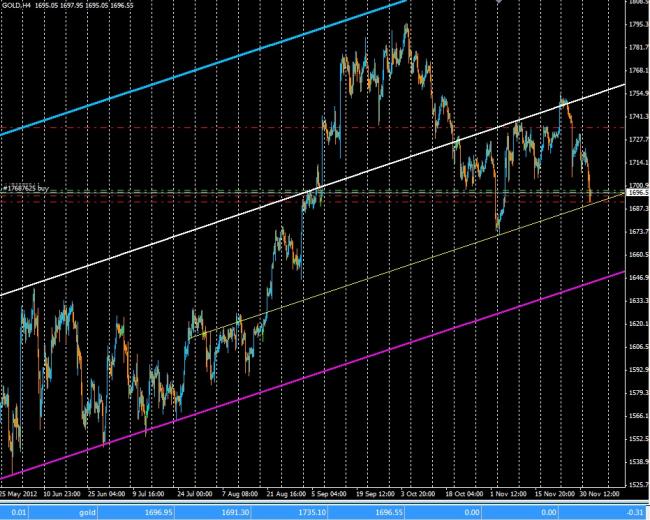Click the 1 Nov 12:00 time label
Viewport: 650px width, 520px height.
(x=508, y=494)
